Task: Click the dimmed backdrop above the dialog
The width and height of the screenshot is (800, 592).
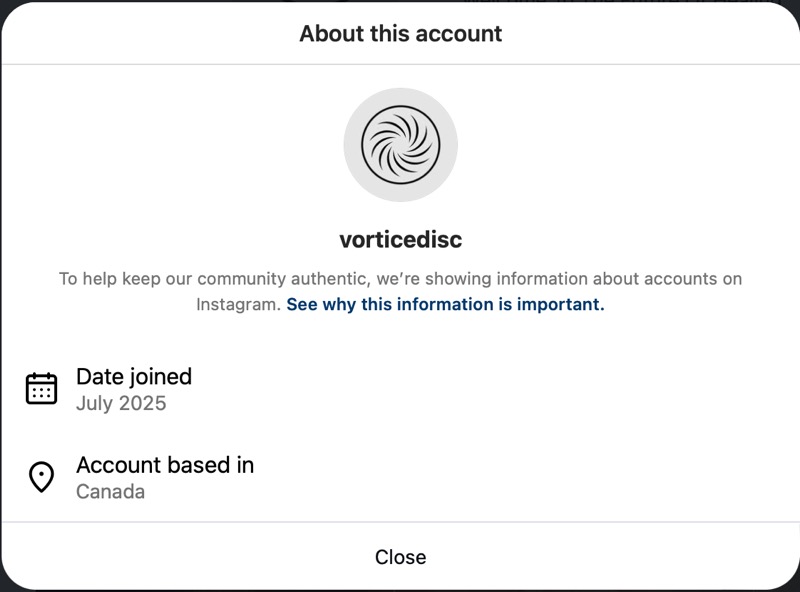Action: [400, 3]
